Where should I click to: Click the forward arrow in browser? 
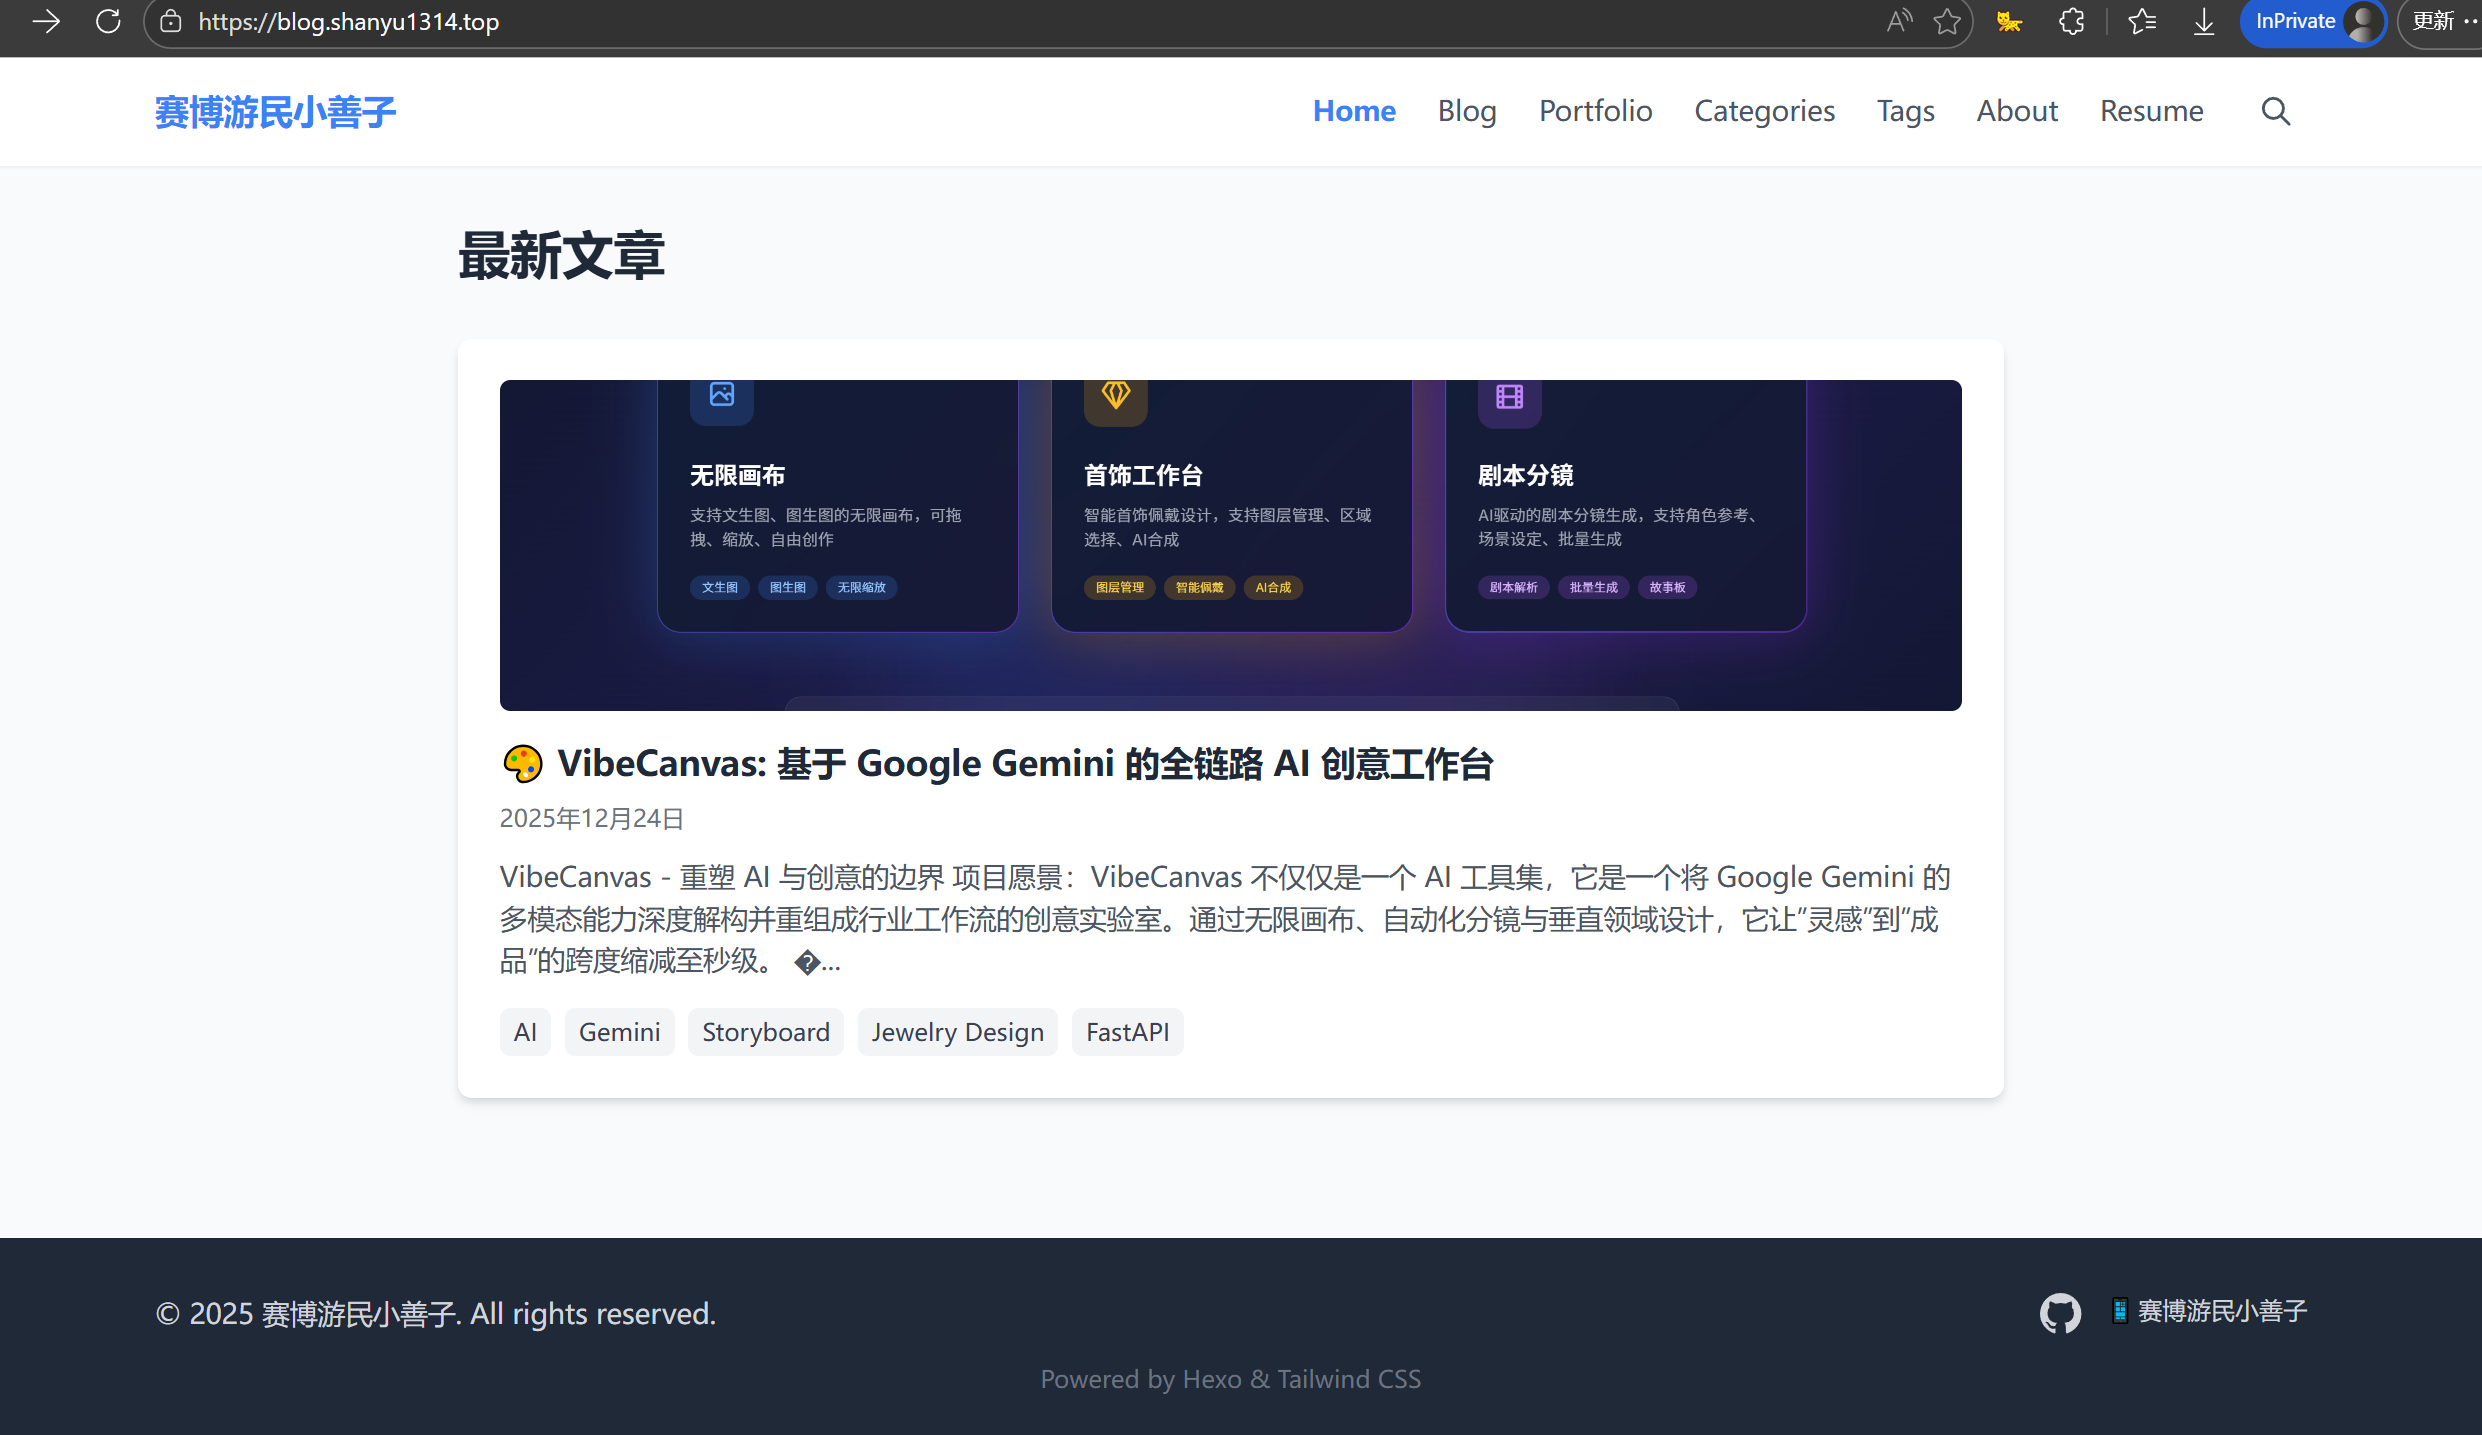pyautogui.click(x=46, y=22)
